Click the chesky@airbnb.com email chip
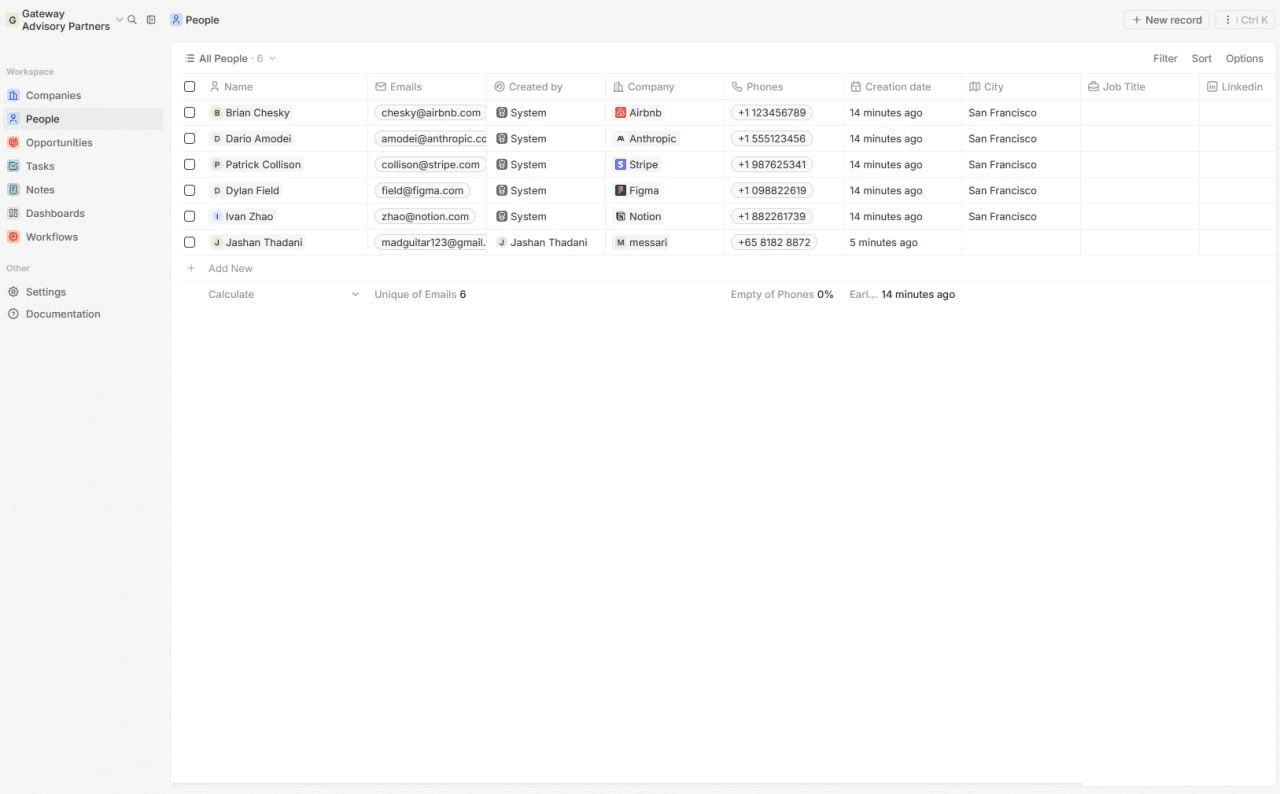This screenshot has width=1280, height=794. pos(431,113)
